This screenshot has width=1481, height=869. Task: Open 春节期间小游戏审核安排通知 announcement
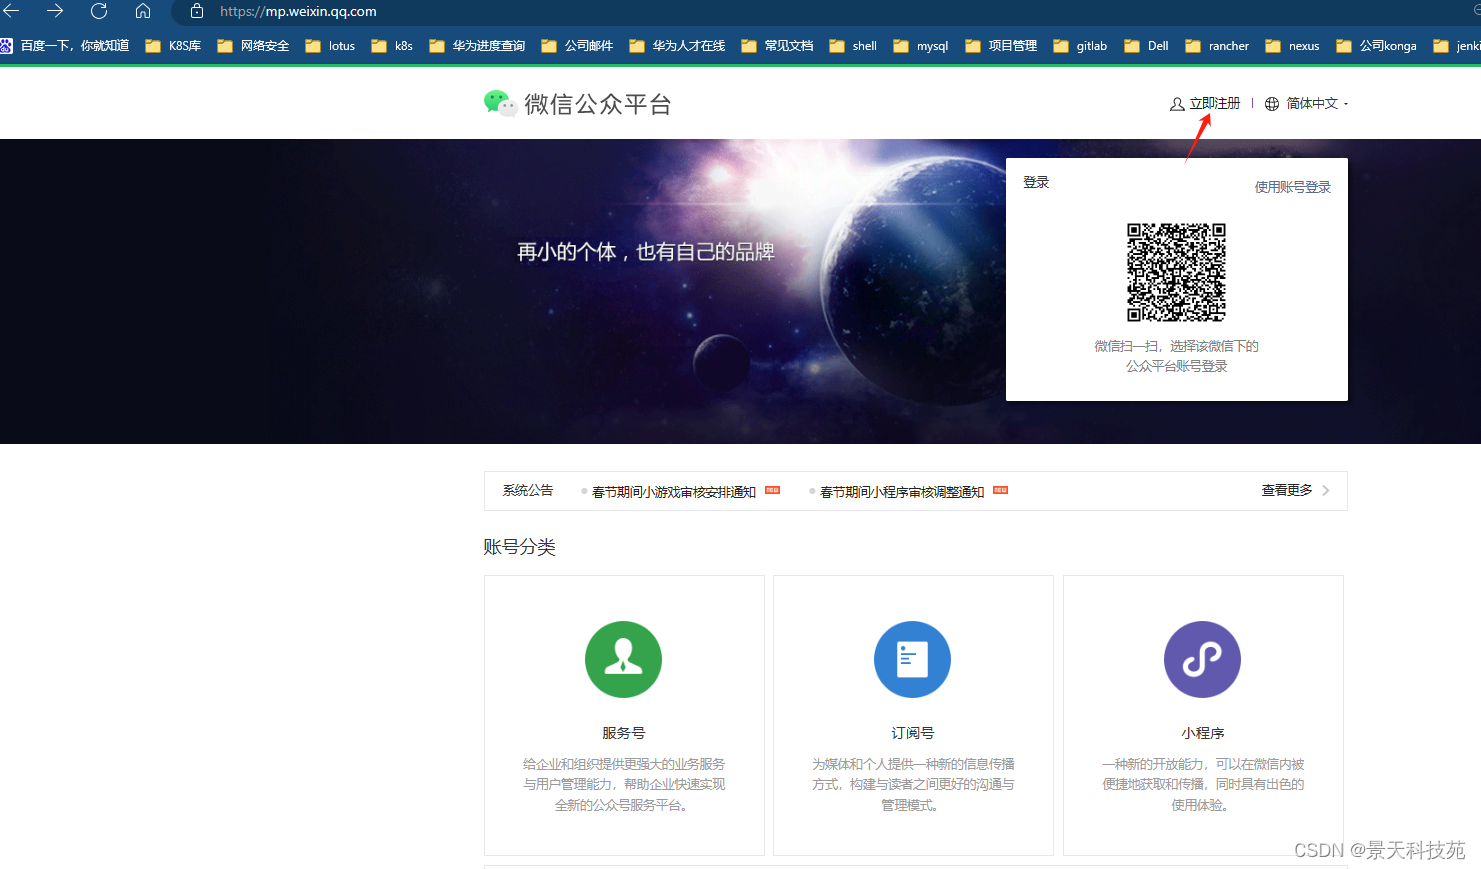pyautogui.click(x=673, y=492)
